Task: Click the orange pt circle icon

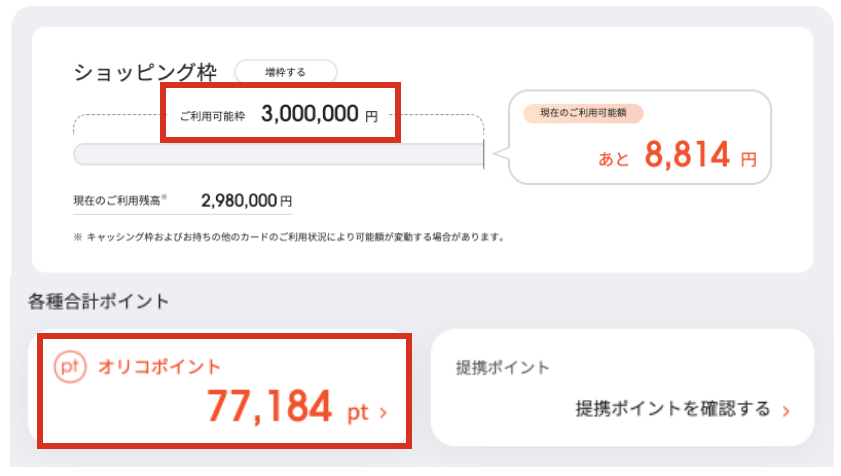Action: (x=70, y=367)
